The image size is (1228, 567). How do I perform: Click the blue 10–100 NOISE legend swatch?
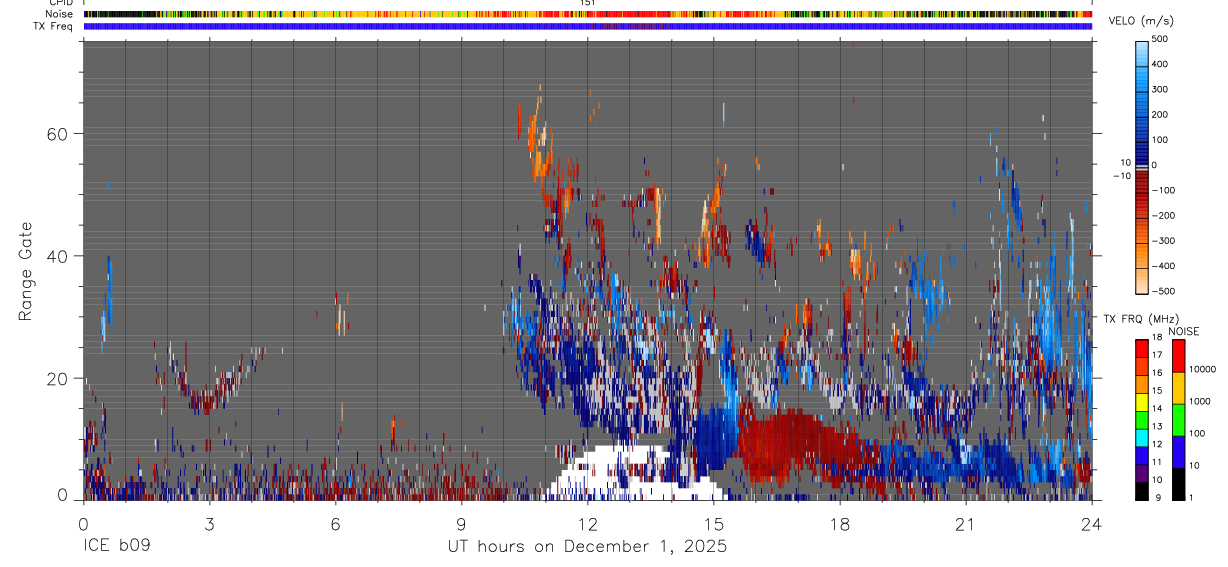pos(1178,451)
